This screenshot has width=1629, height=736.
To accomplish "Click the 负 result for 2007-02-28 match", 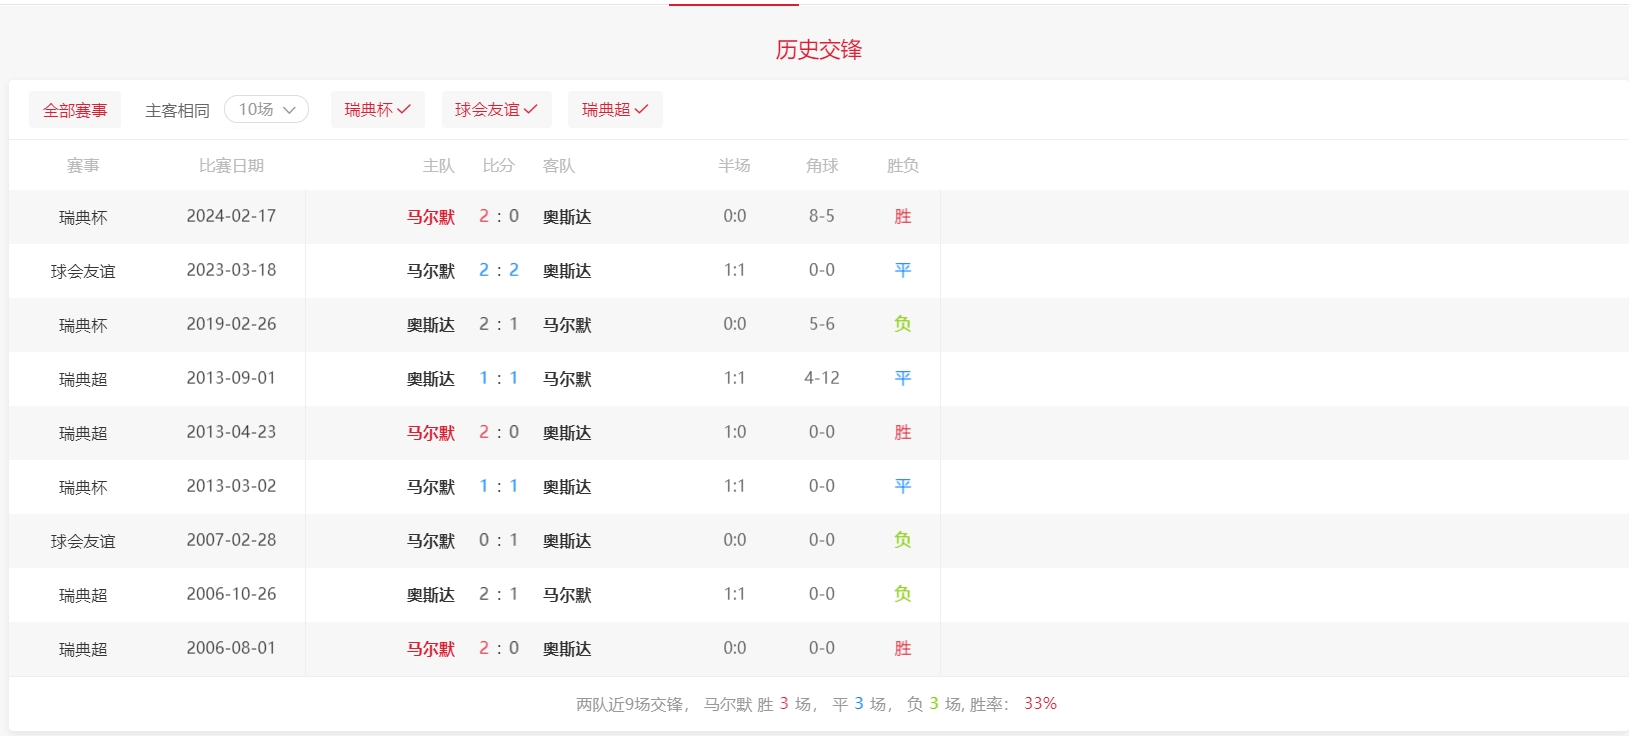I will (x=902, y=541).
